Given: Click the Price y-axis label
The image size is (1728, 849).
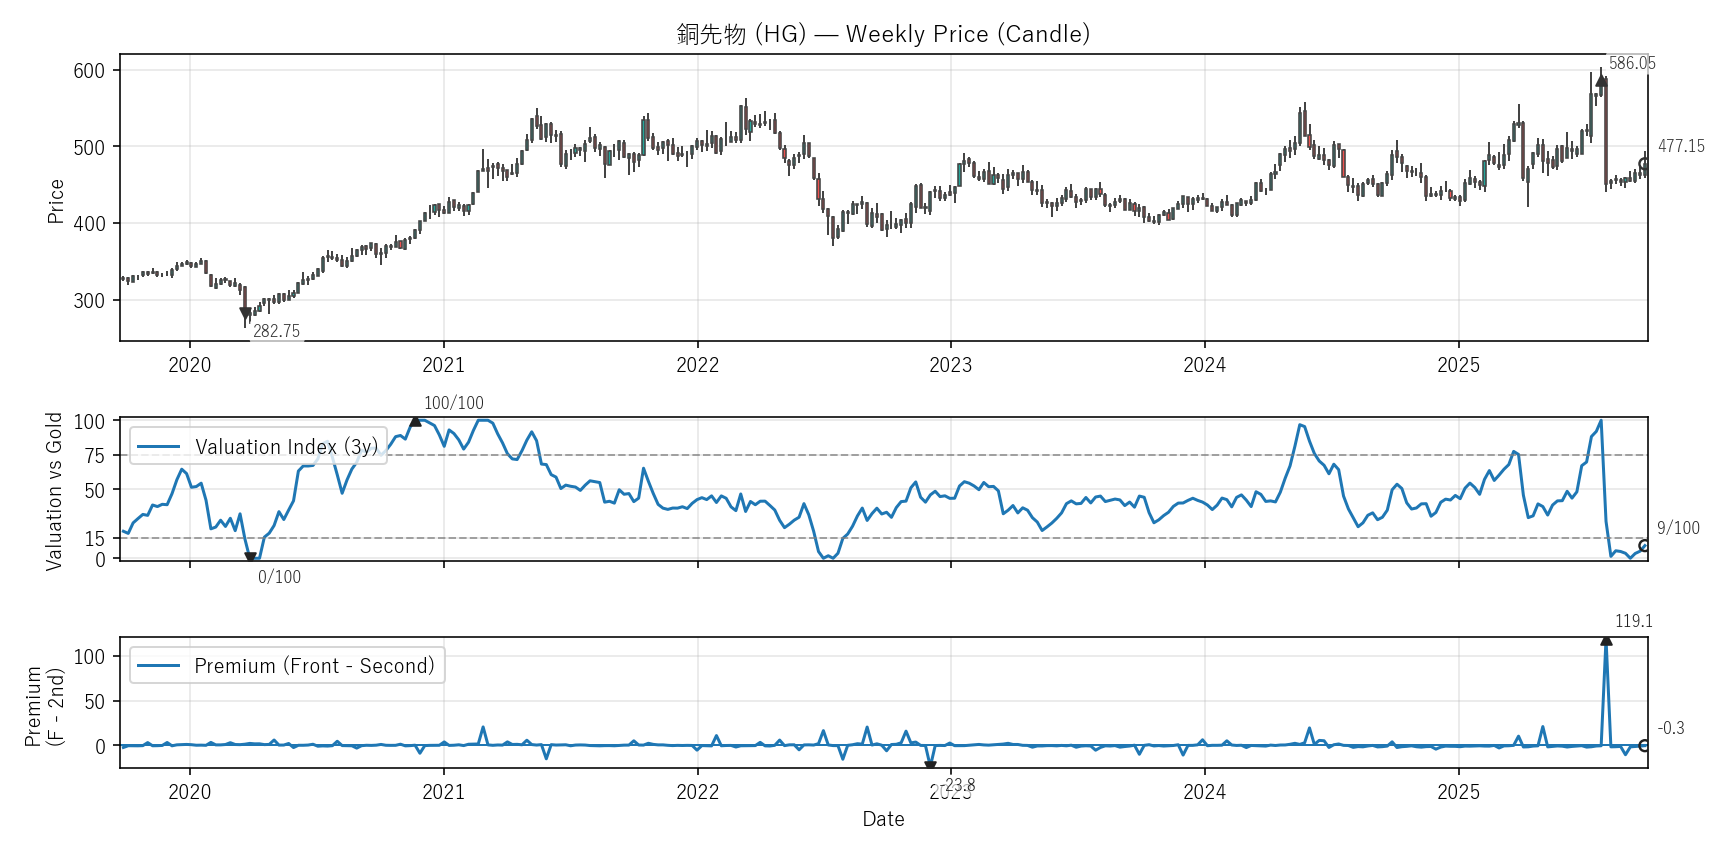Looking at the screenshot, I should (56, 201).
